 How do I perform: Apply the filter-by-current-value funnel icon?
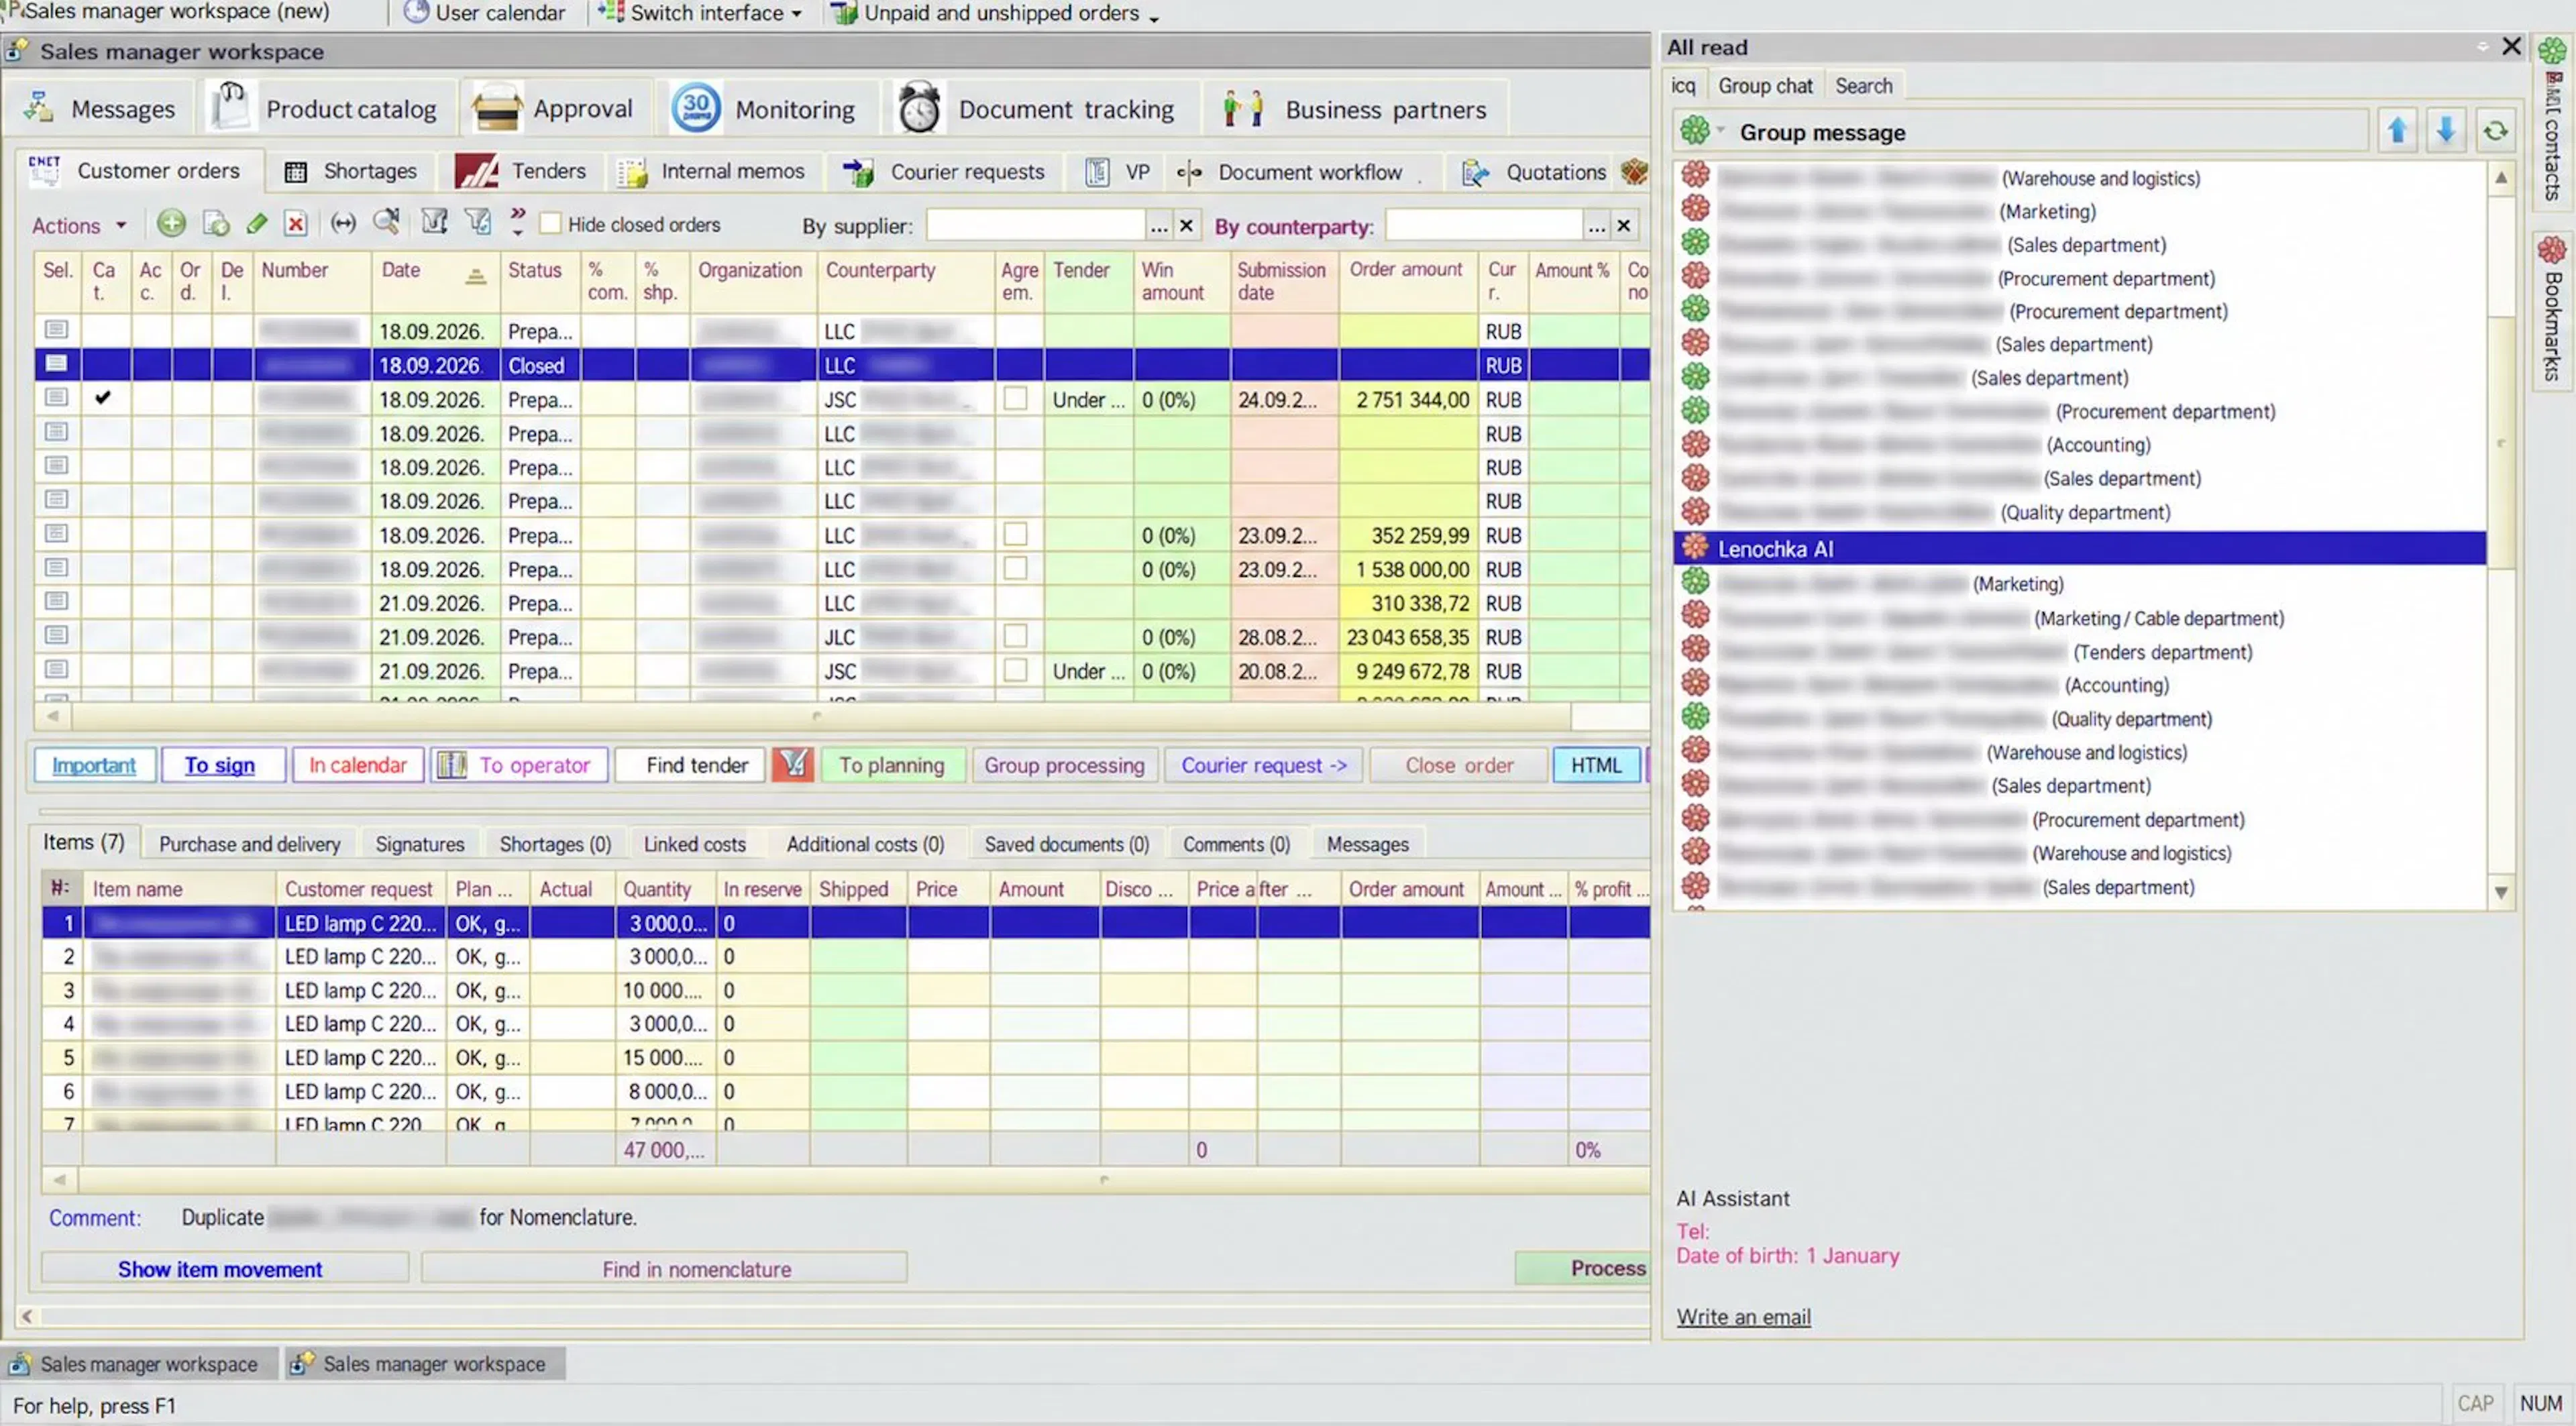(x=434, y=222)
